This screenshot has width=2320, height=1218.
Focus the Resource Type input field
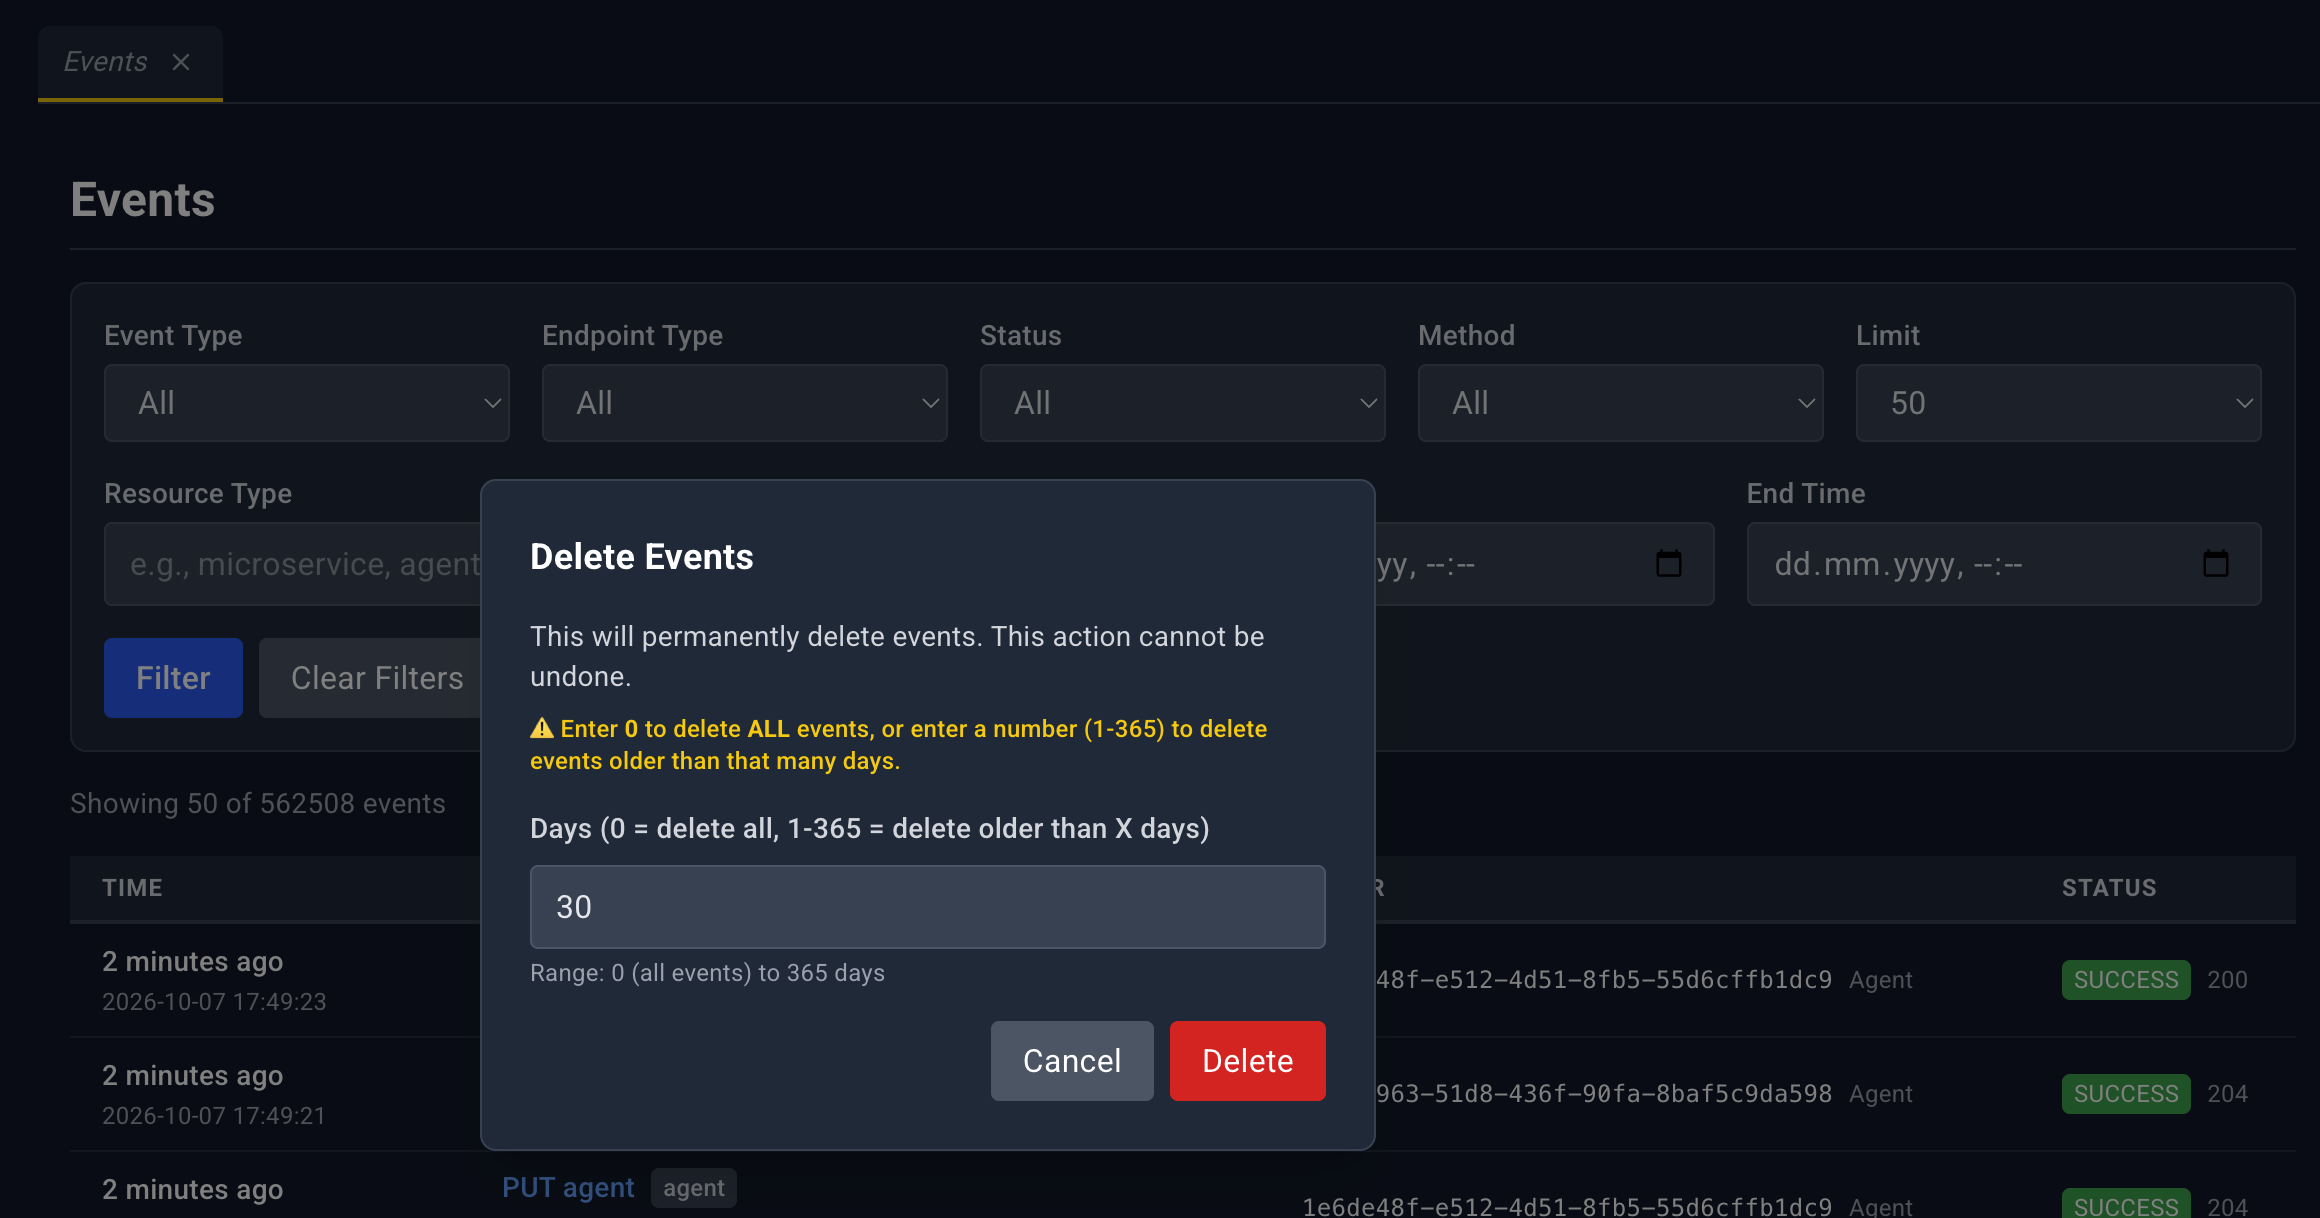pos(293,564)
